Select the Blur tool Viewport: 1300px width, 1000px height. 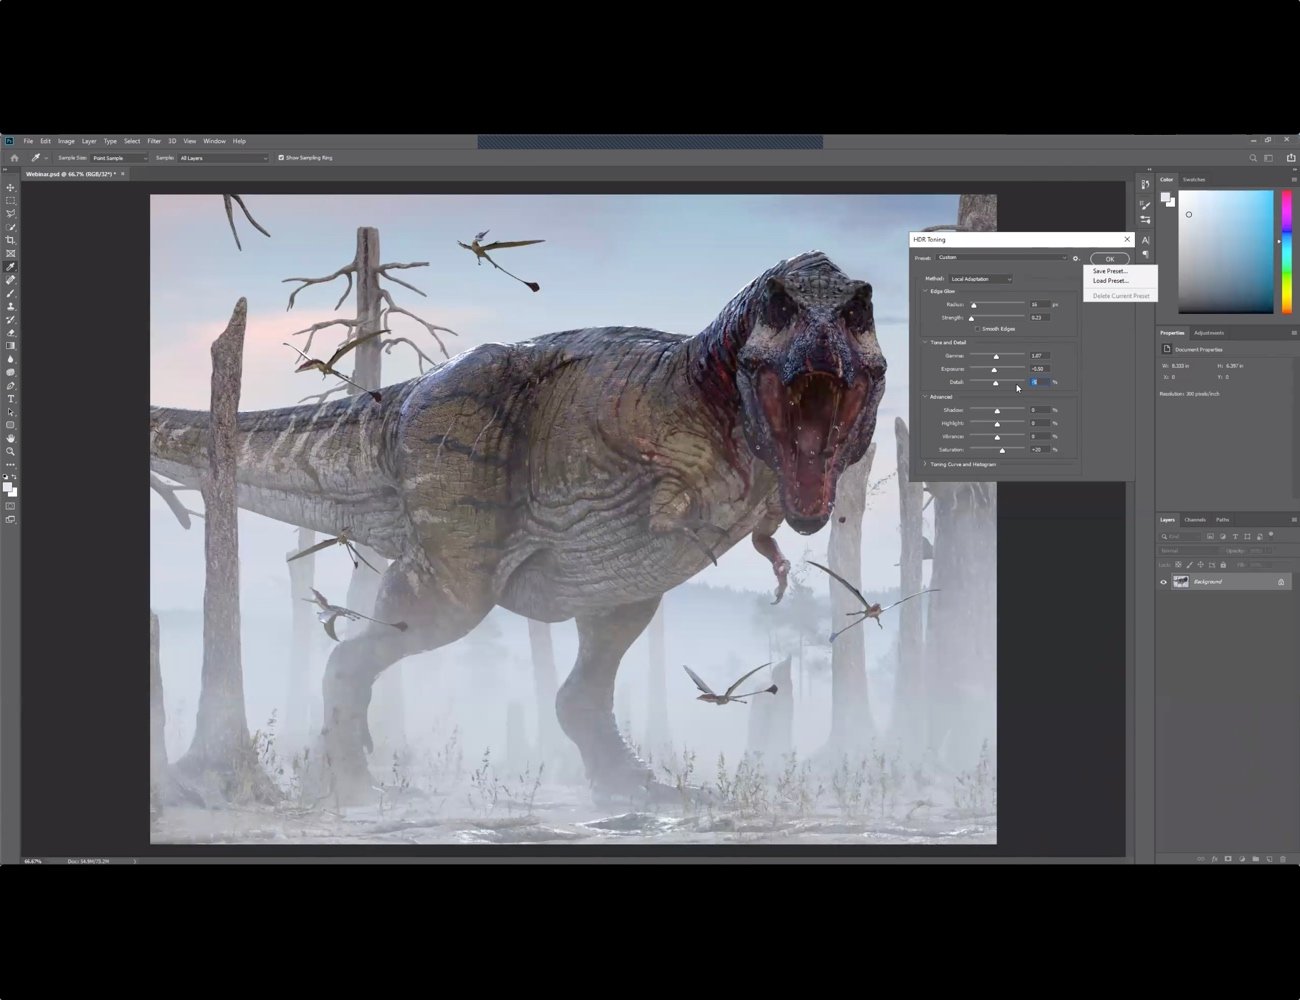11,359
